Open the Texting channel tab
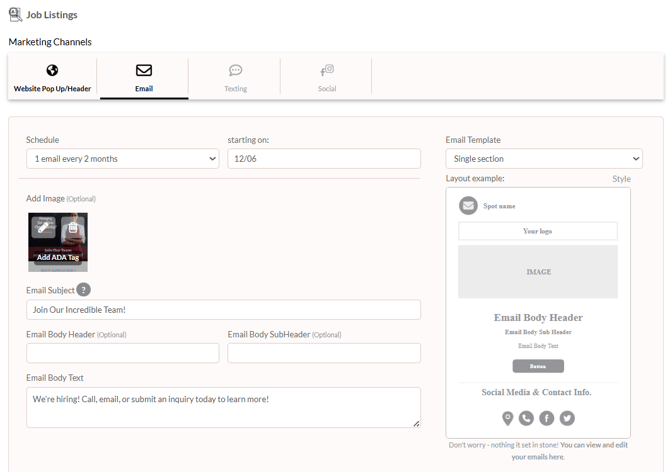The image size is (670, 472). [235, 77]
